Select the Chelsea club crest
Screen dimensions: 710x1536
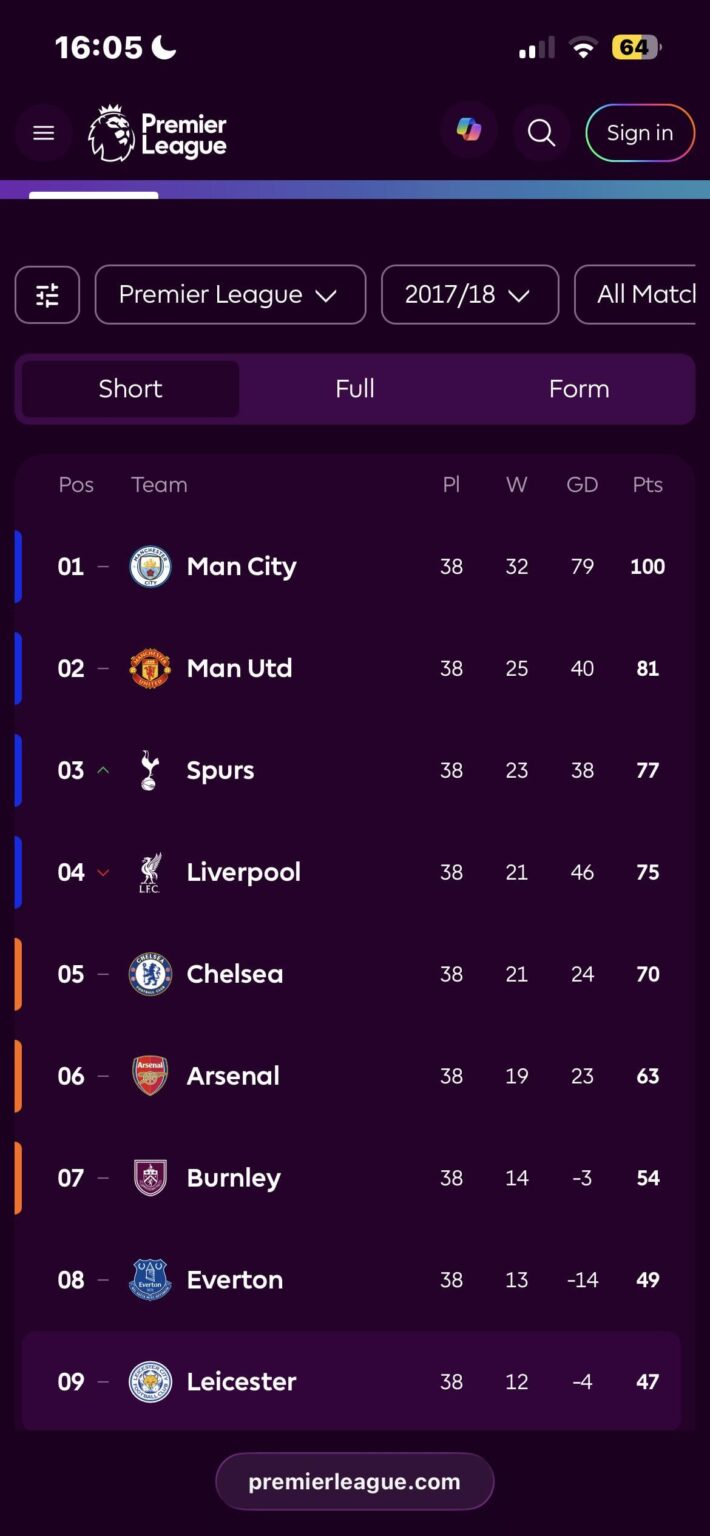click(x=149, y=973)
